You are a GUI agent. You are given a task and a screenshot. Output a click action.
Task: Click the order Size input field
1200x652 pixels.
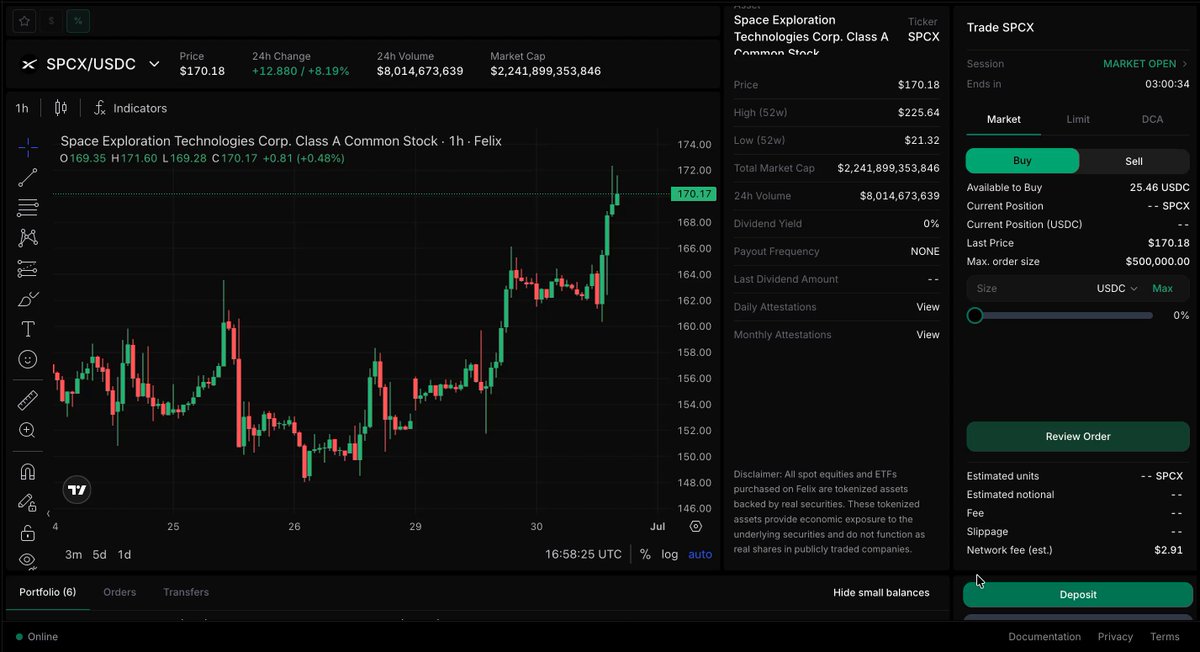pos(1028,288)
